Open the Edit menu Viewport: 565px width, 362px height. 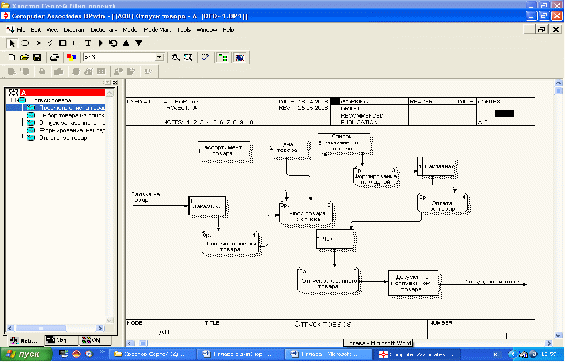coord(35,30)
